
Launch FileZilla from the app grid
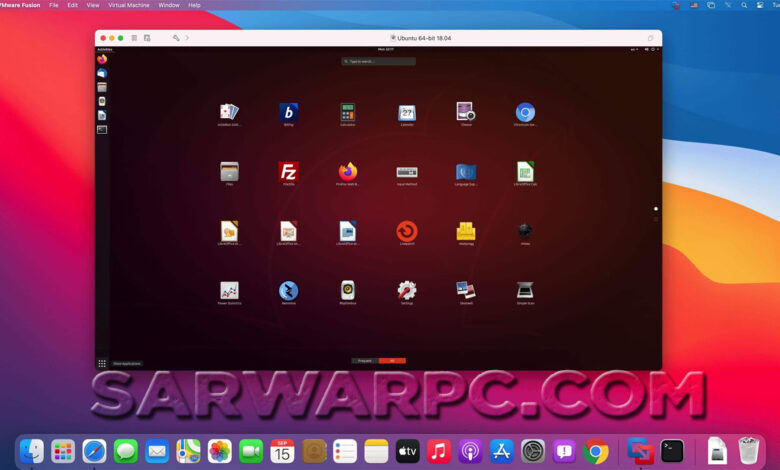coord(289,172)
